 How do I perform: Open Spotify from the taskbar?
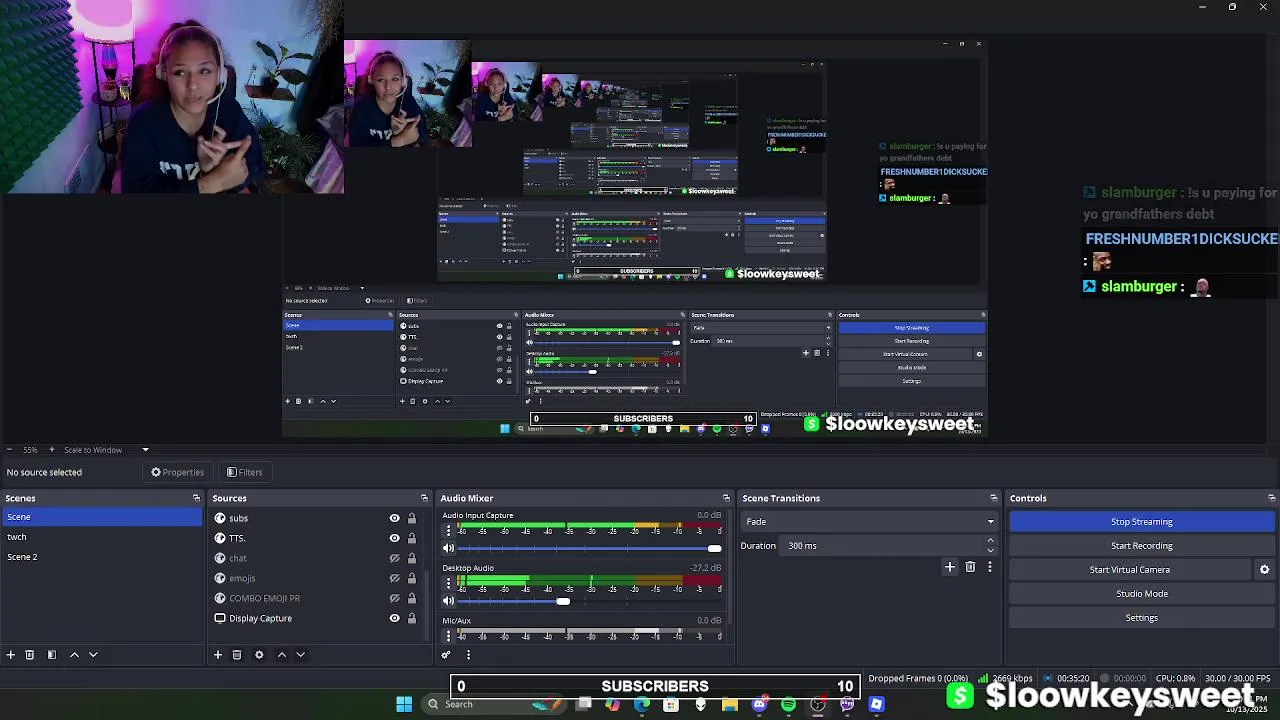click(788, 705)
